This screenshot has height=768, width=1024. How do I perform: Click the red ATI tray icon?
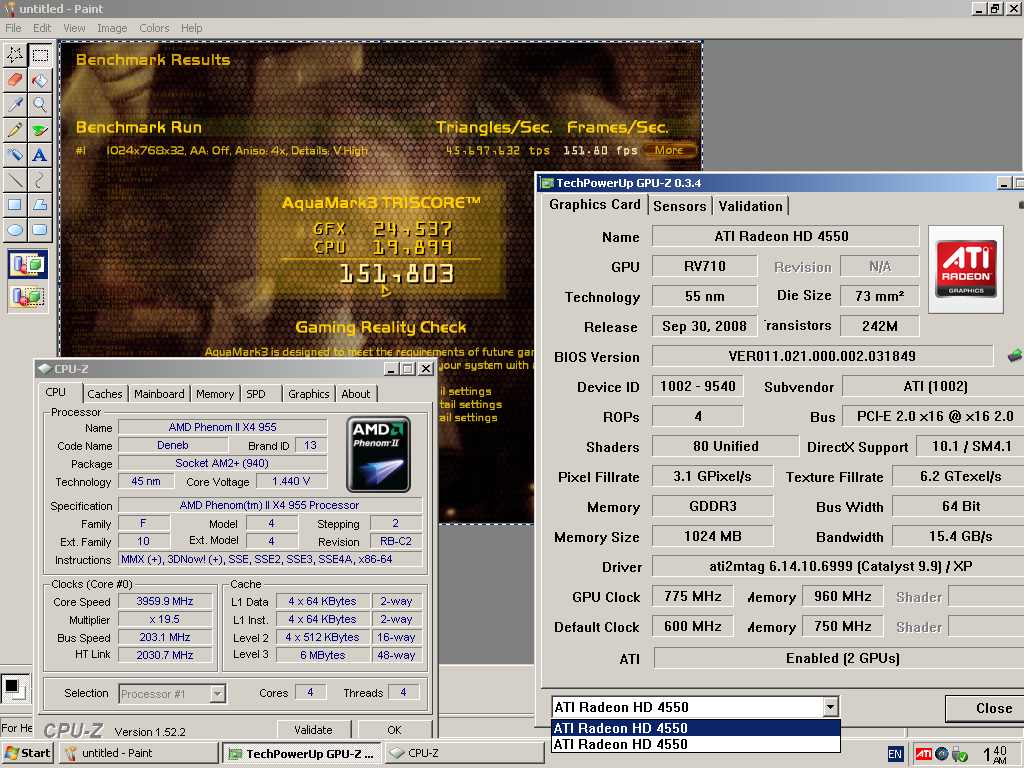click(923, 754)
